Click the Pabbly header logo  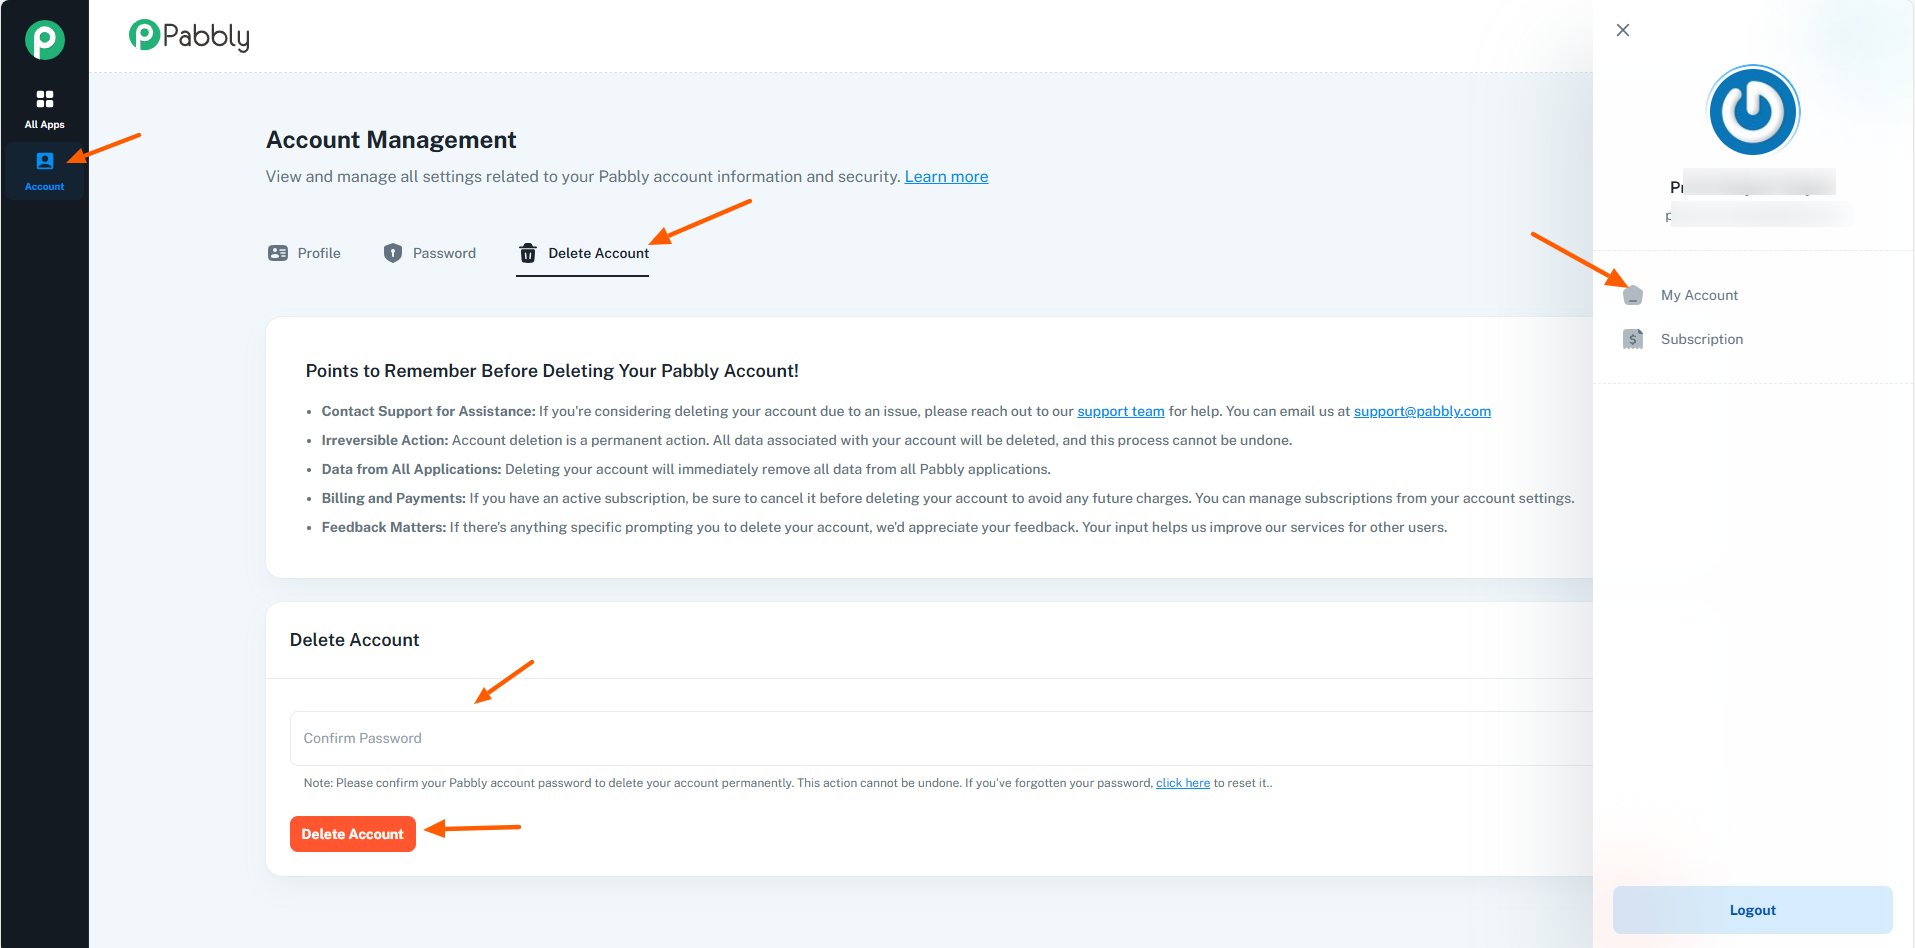coord(189,36)
